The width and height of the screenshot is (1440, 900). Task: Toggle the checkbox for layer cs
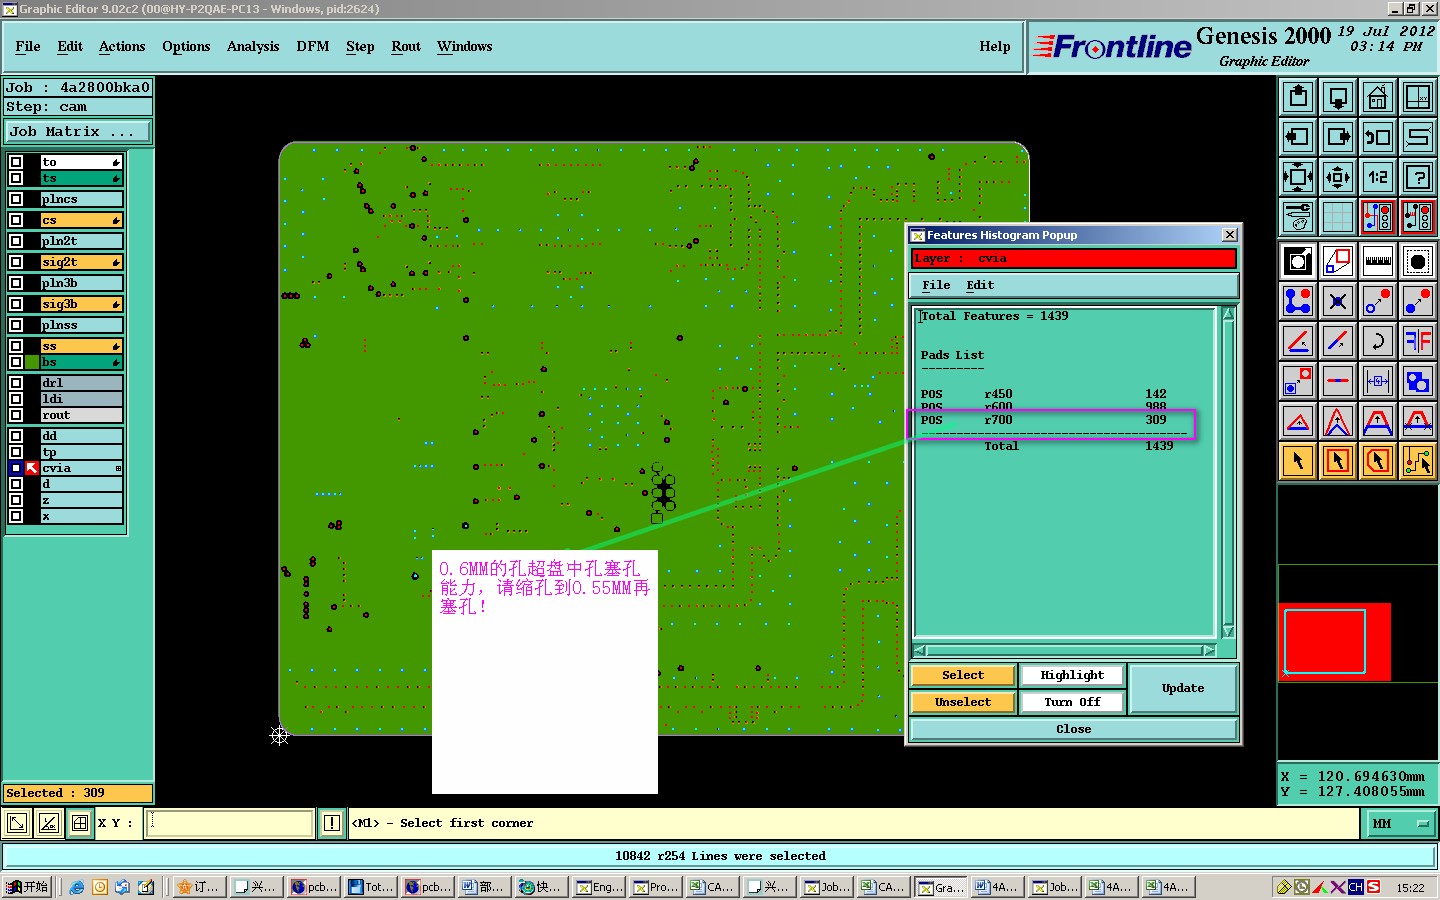[x=16, y=220]
